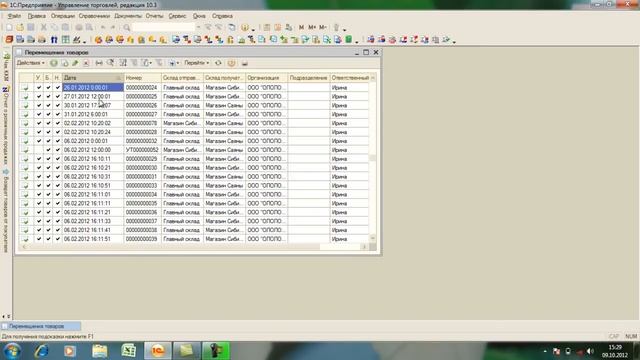Image resolution: width=640 pixels, height=360 pixels.
Task: Open the dropdown before the Перейти button
Action: point(173,63)
